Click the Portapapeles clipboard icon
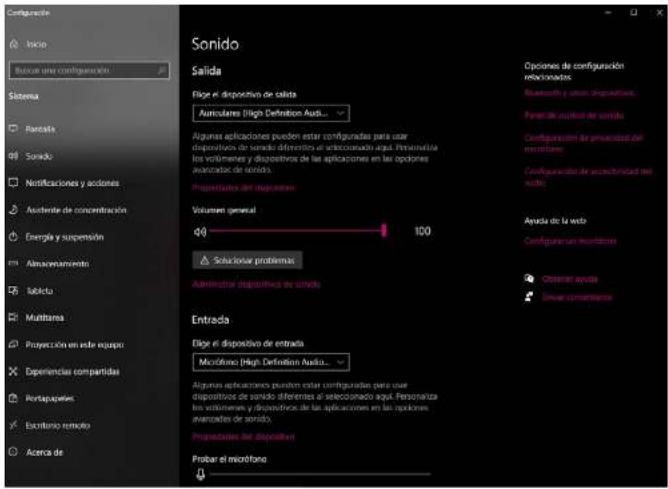This screenshot has height=489, width=668. [x=14, y=398]
